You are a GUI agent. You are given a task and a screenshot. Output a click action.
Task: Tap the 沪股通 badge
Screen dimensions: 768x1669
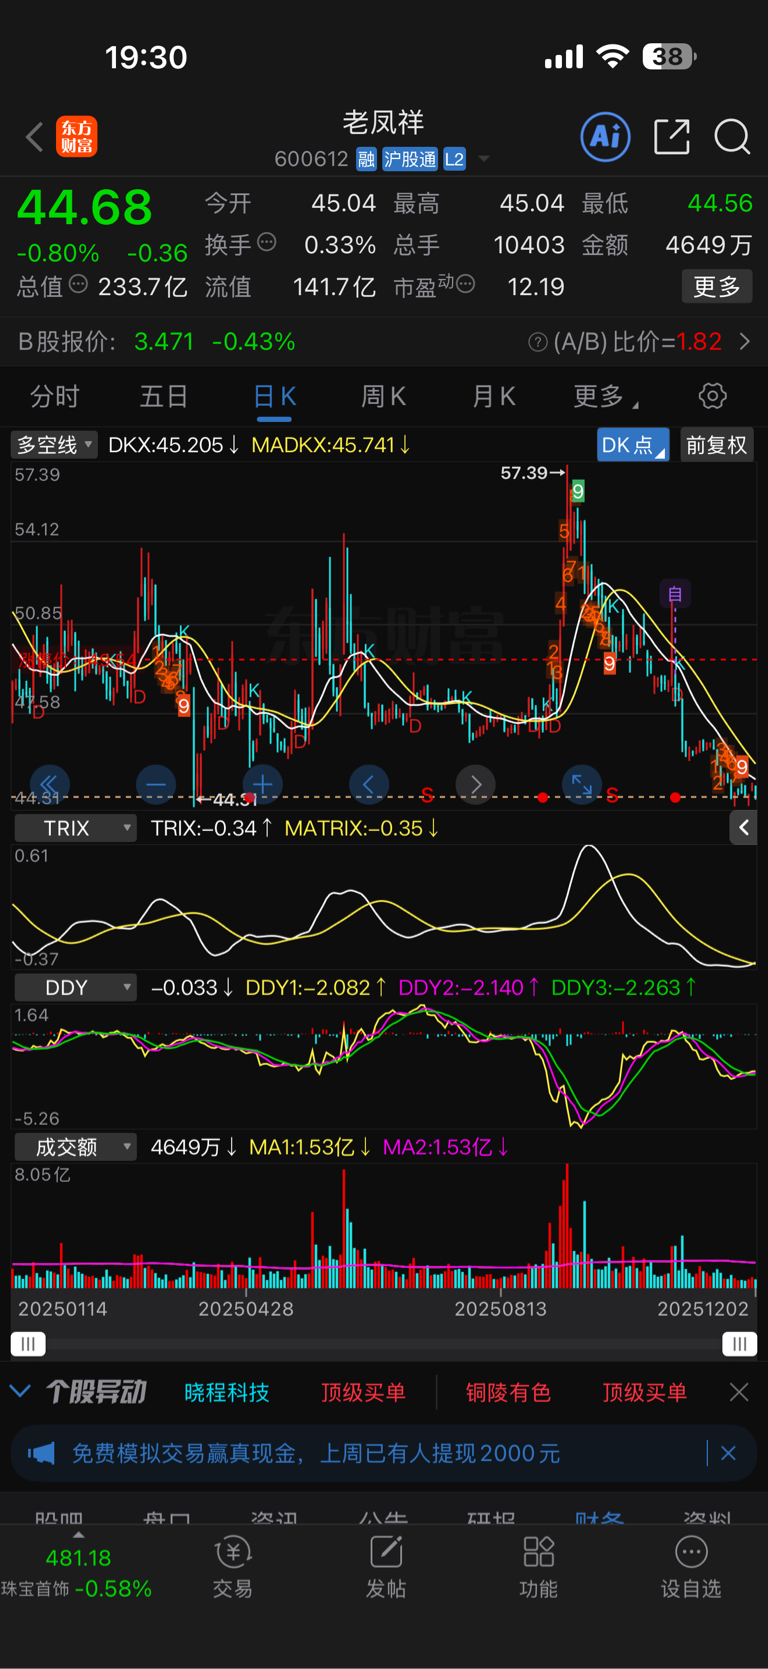[x=410, y=159]
